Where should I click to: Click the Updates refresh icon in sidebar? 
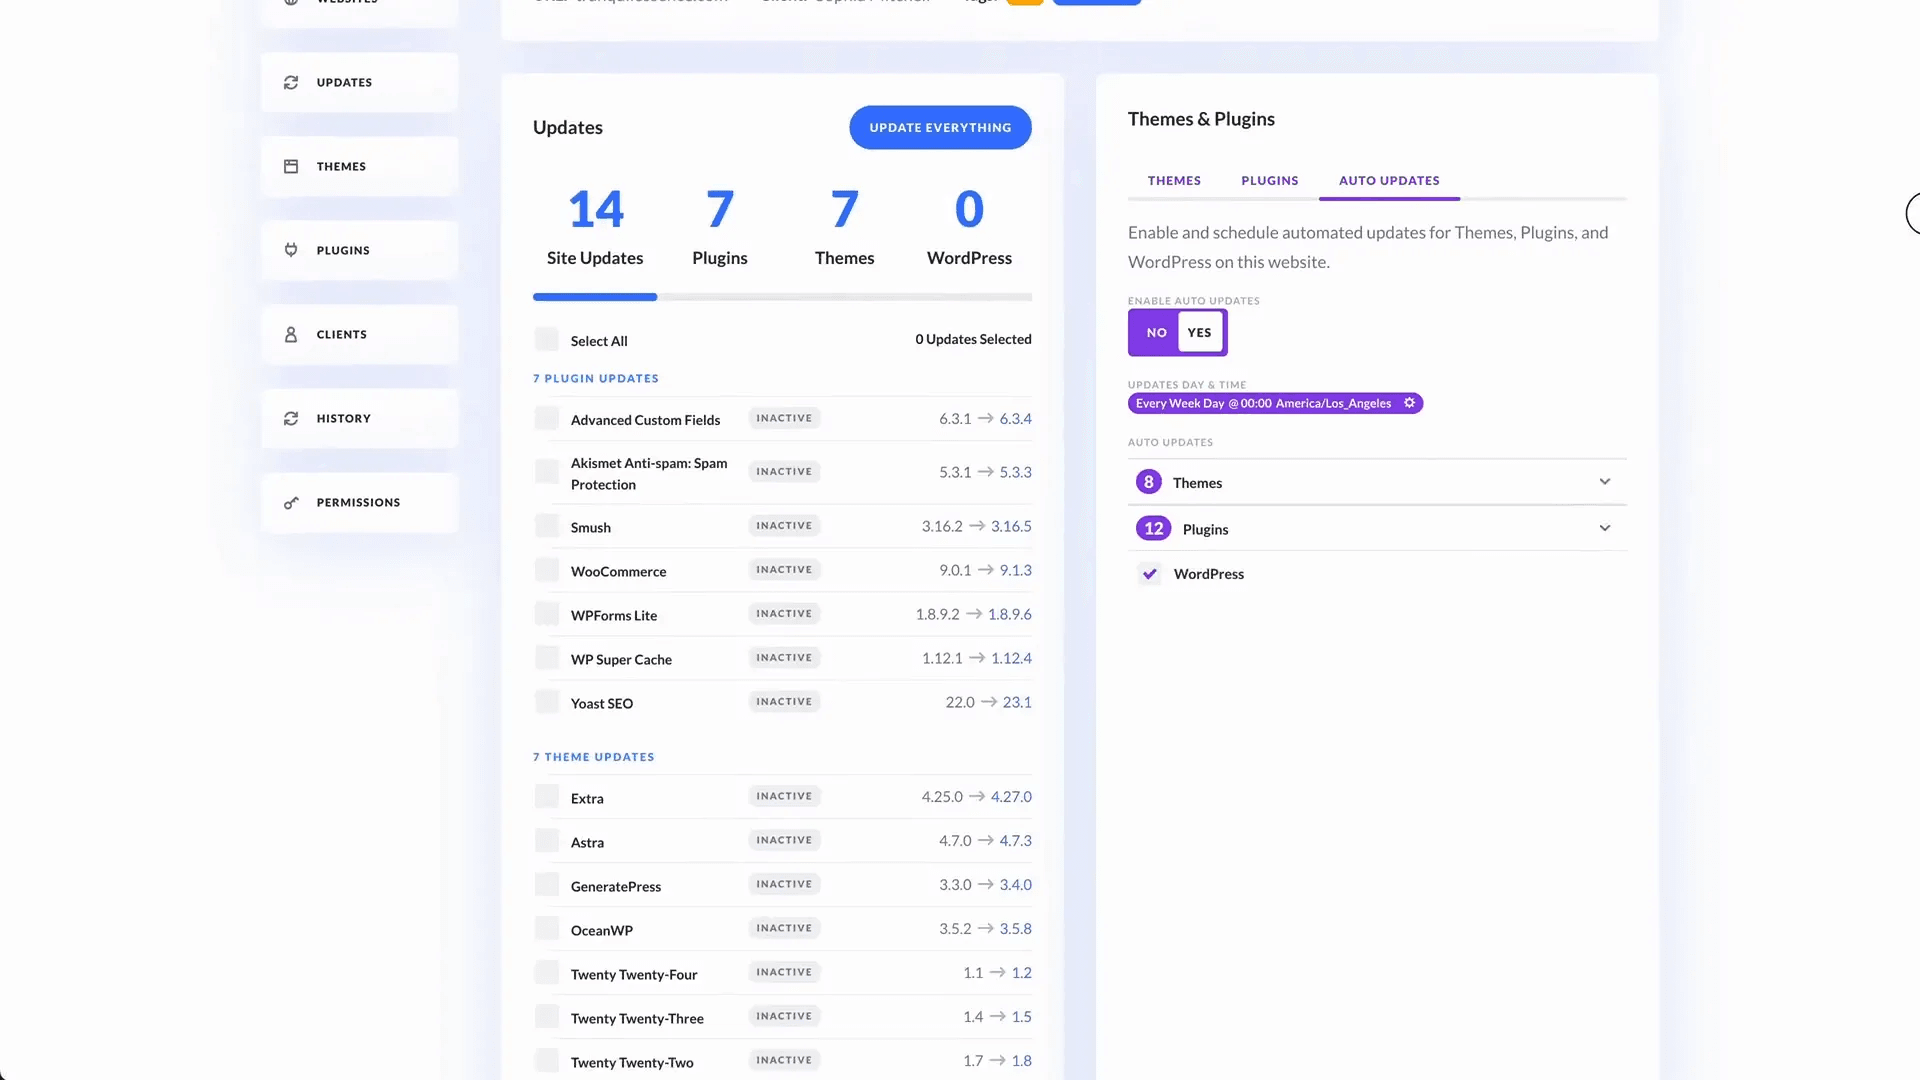pos(291,83)
